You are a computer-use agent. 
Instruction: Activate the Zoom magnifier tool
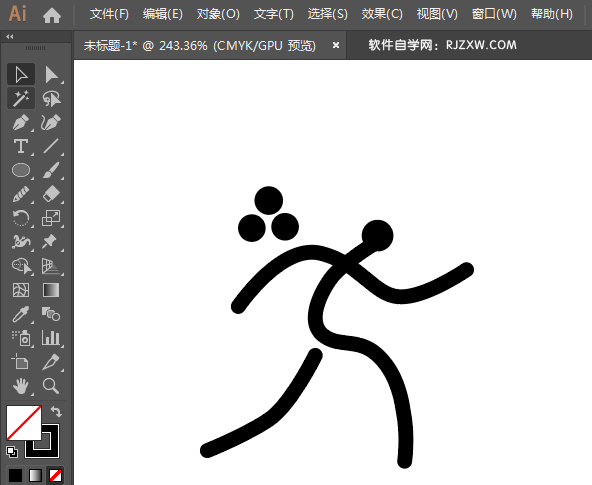(x=51, y=386)
